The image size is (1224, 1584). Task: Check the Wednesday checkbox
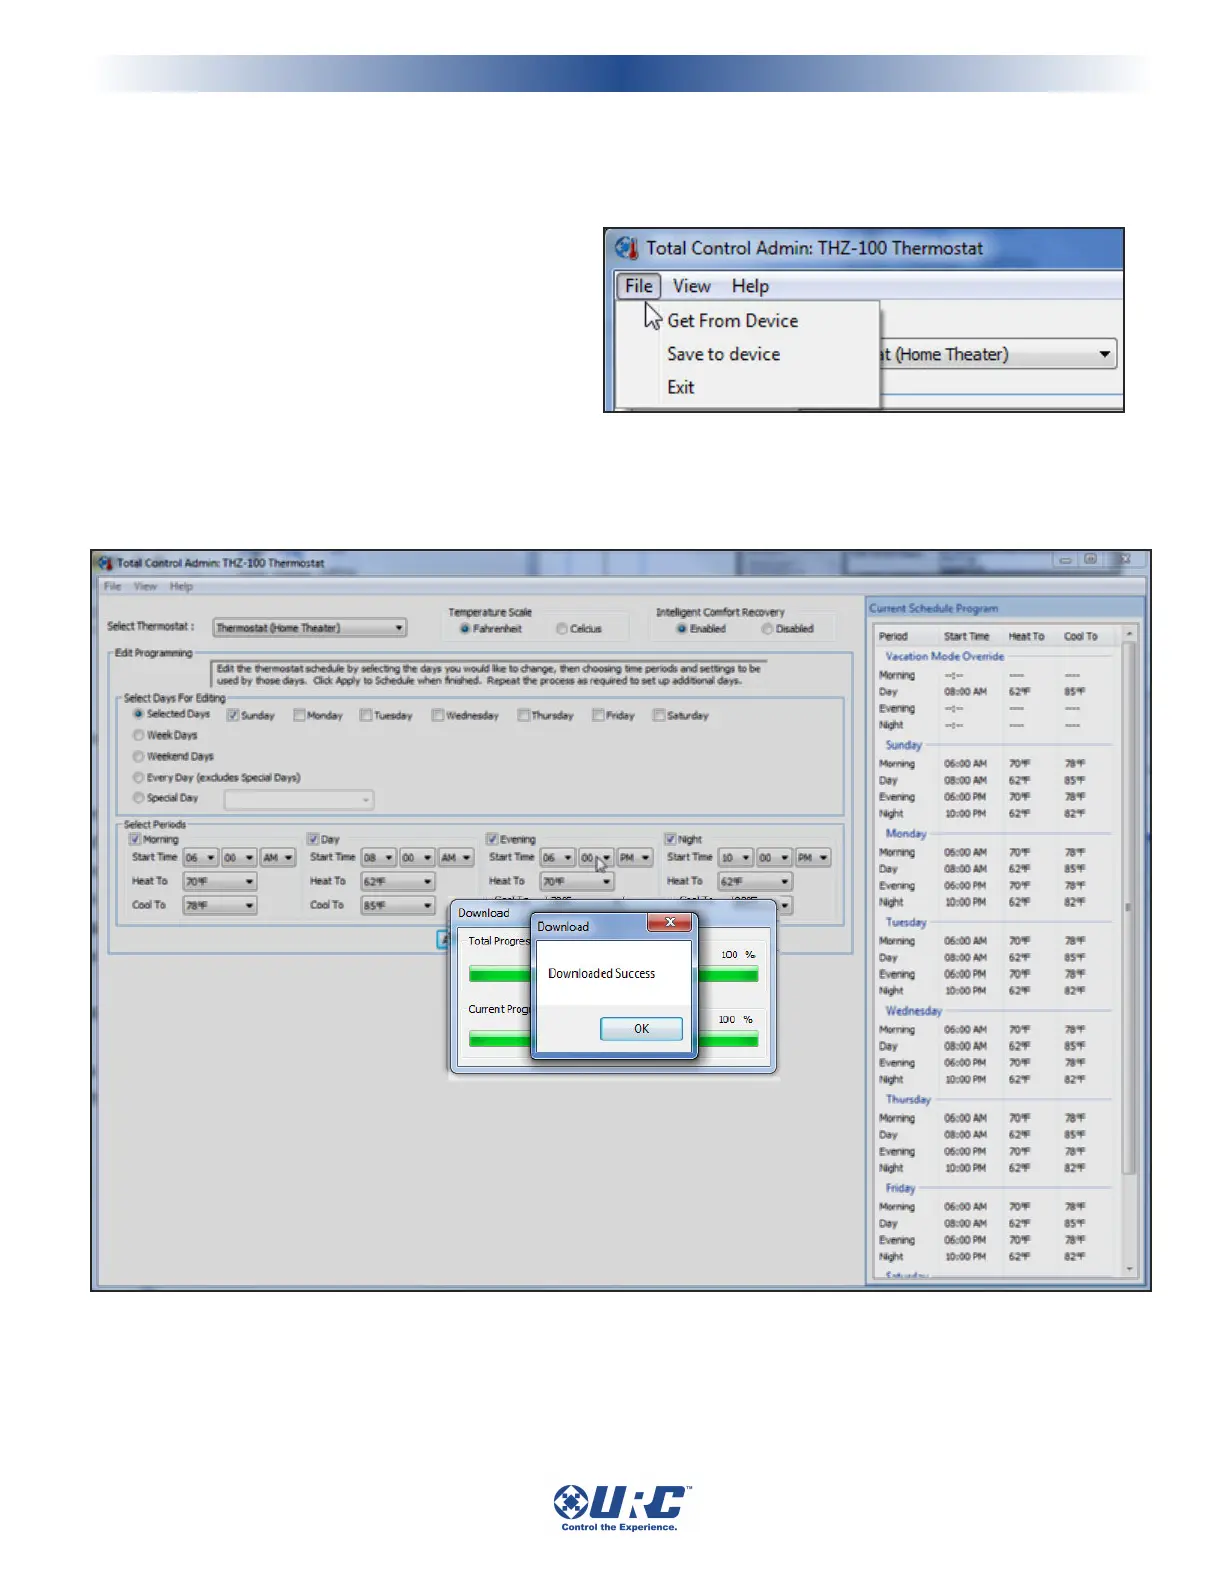pyautogui.click(x=438, y=715)
